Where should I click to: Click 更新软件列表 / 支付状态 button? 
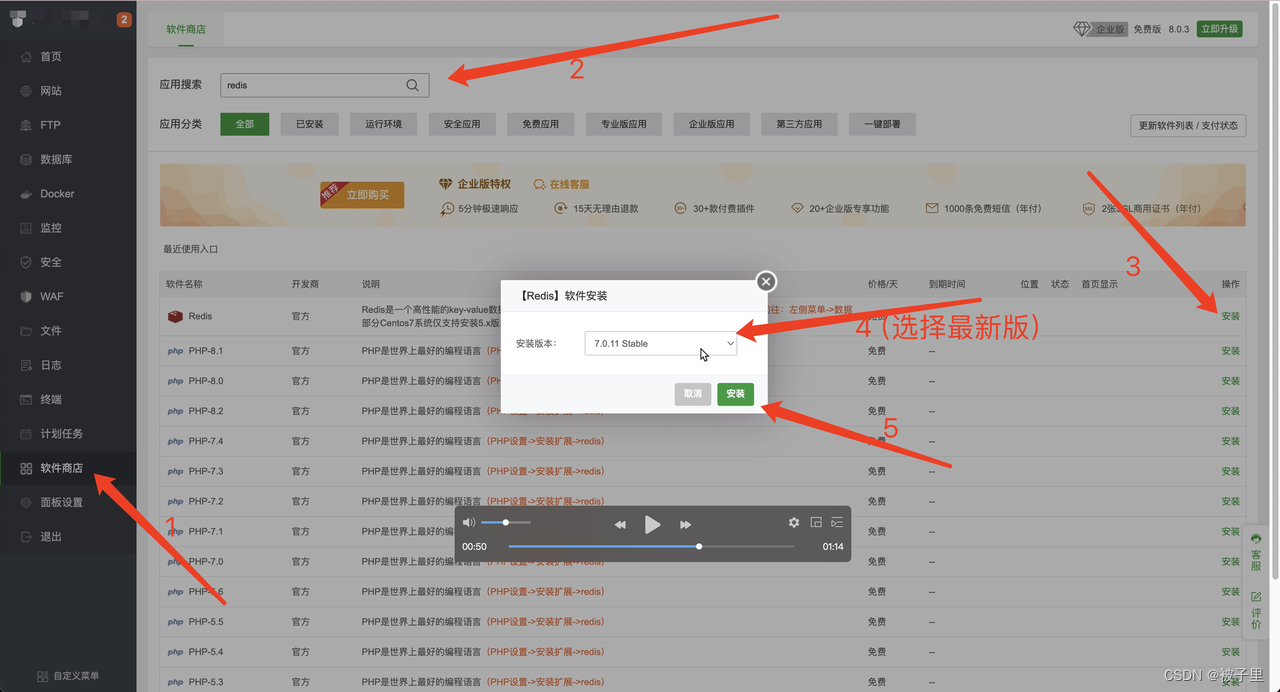pos(1187,125)
